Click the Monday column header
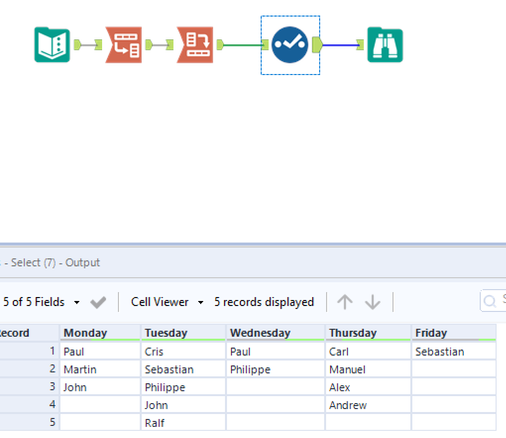Viewport: 506px width, 438px height. pyautogui.click(x=100, y=333)
